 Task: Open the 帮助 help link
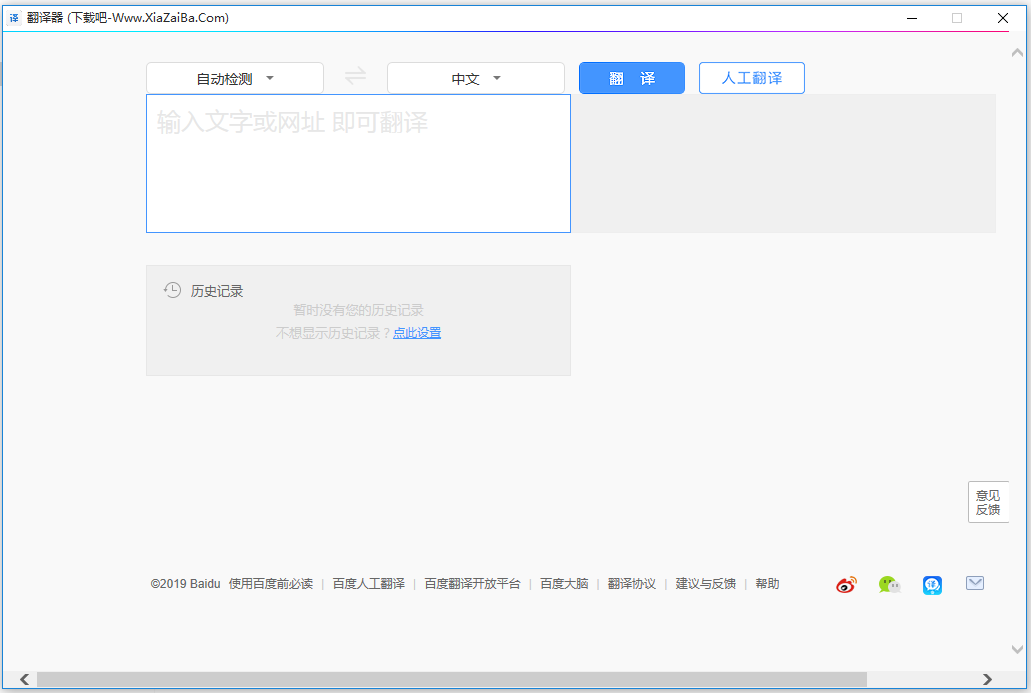[767, 584]
